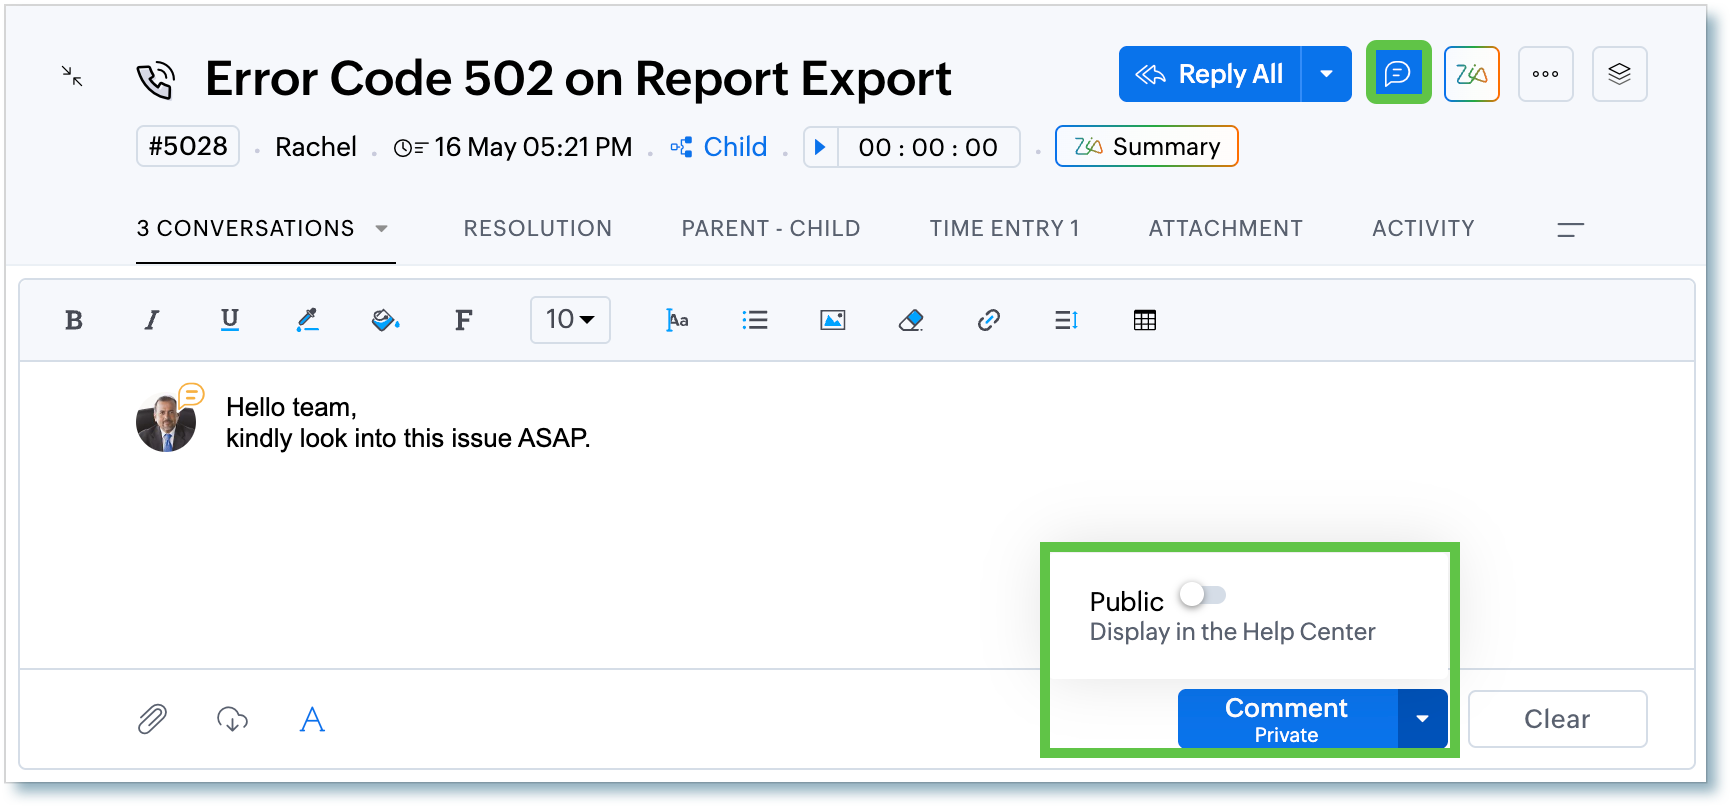
Task: Expand the Reply All dropdown arrow
Action: point(1326,74)
